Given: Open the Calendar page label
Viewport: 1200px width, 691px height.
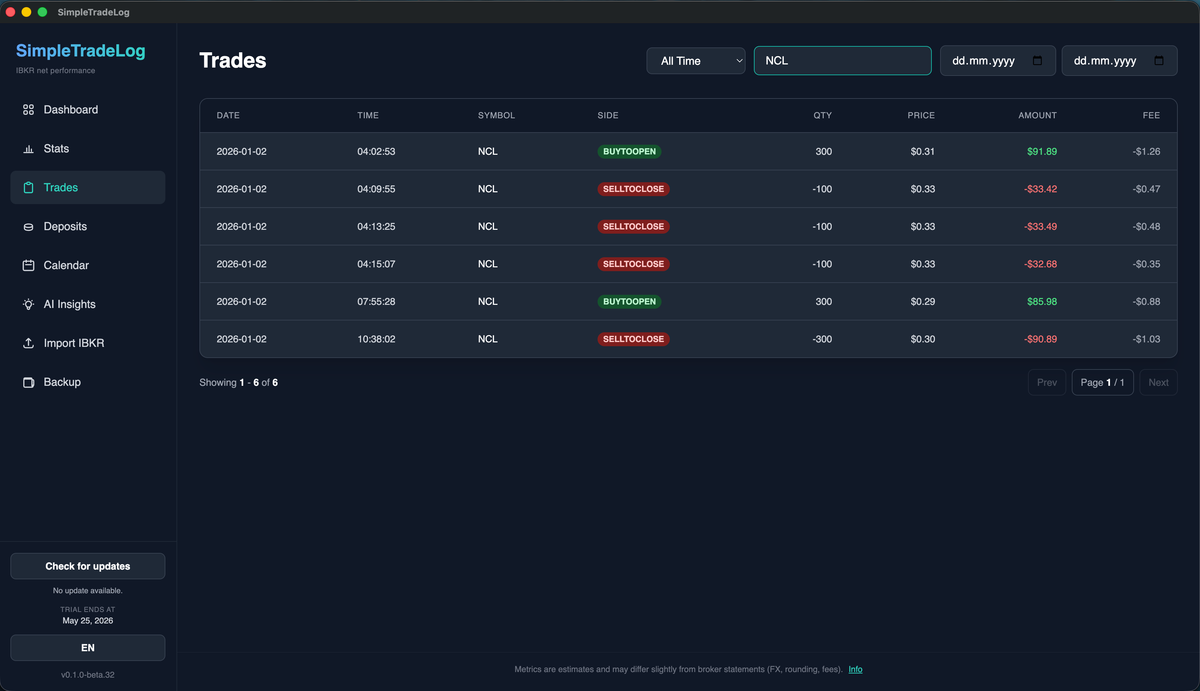Looking at the screenshot, I should point(66,266).
